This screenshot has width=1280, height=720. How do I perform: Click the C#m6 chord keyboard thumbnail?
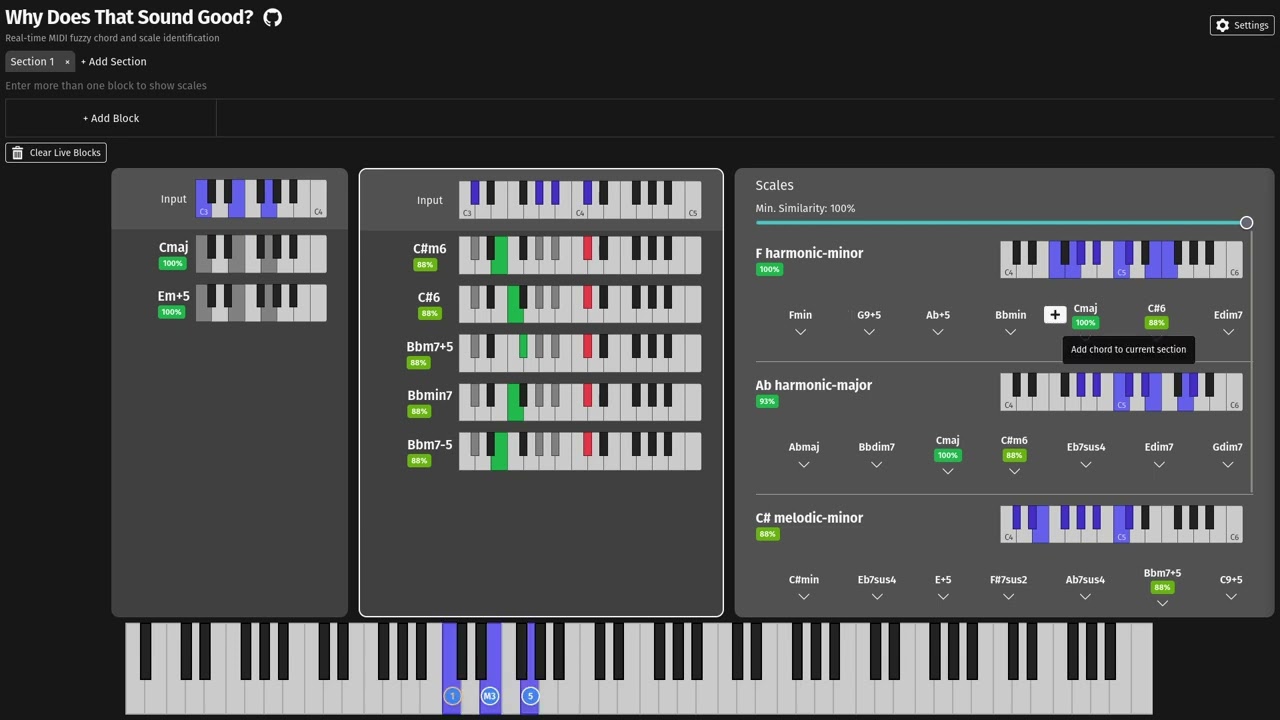580,255
